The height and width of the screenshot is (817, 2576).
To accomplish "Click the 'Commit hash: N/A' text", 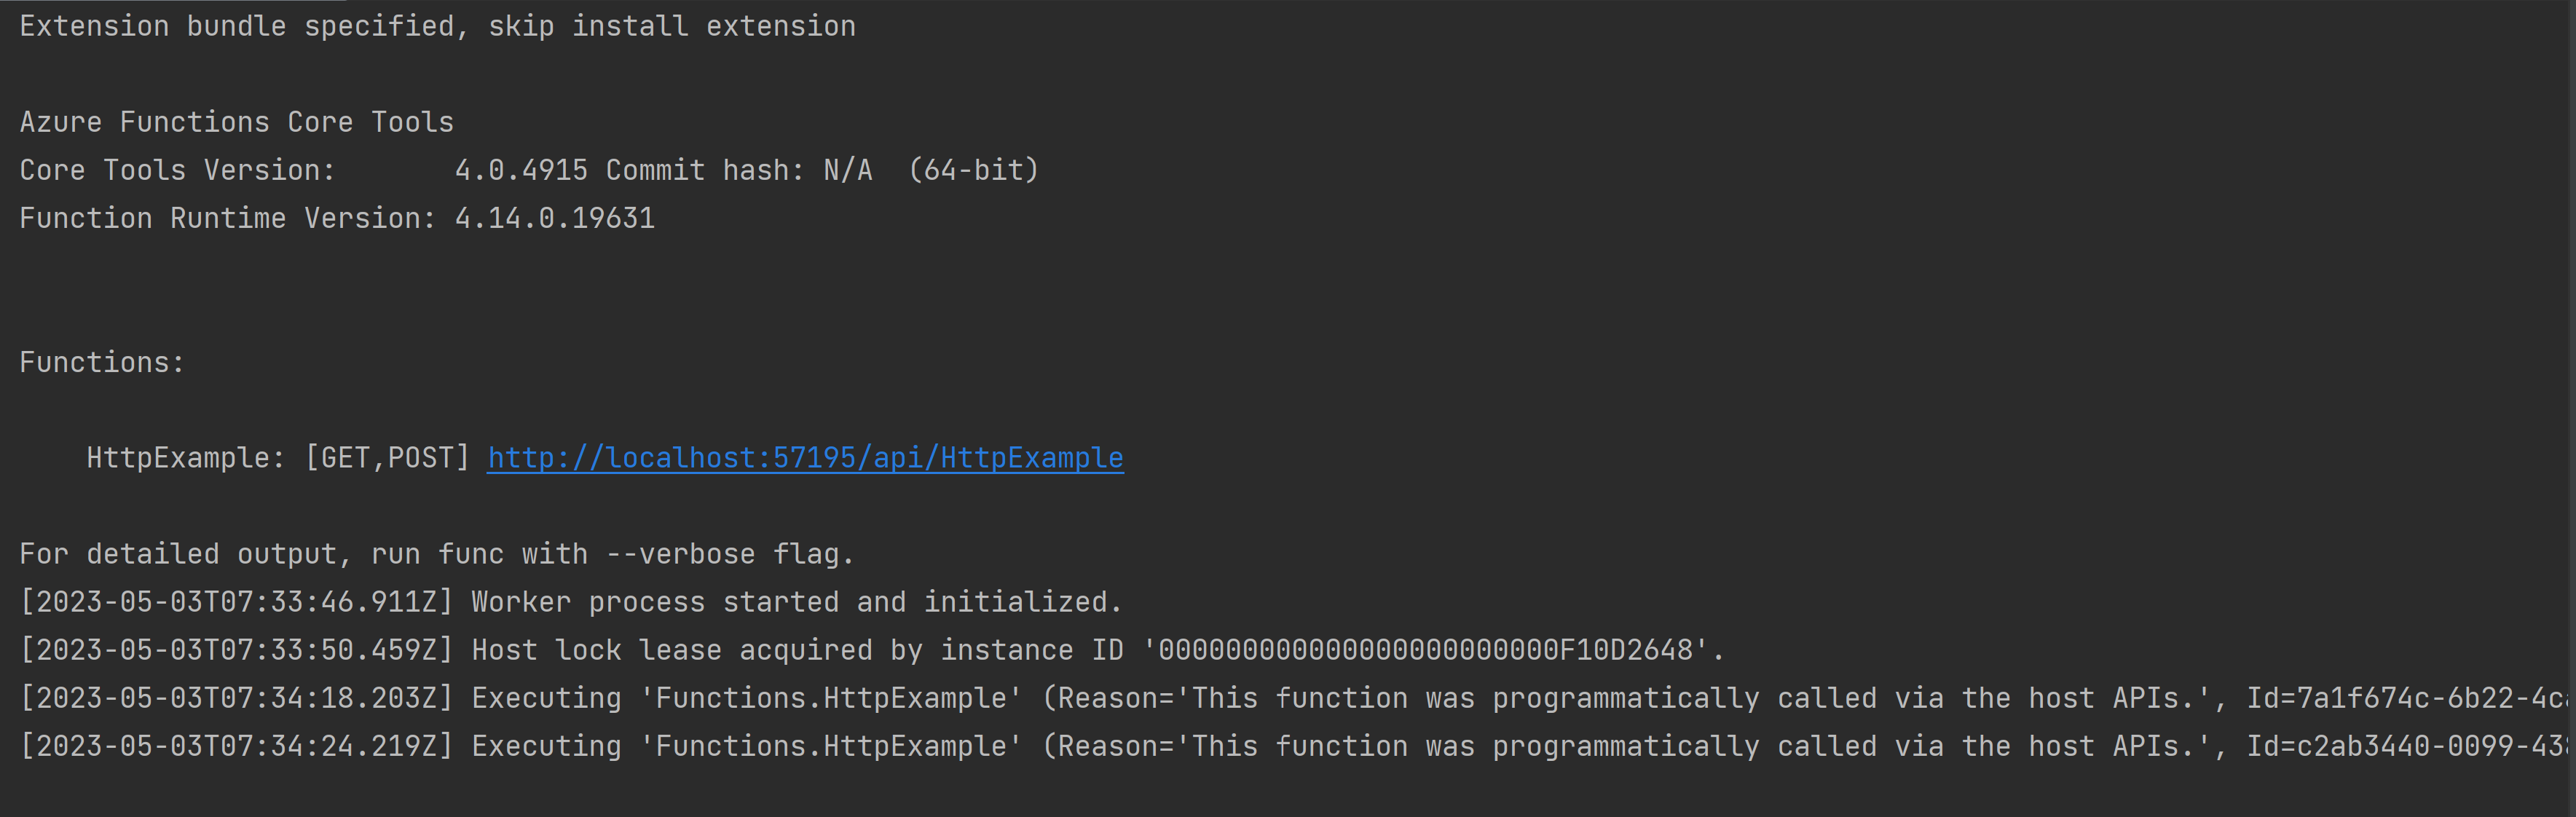I will (x=739, y=170).
